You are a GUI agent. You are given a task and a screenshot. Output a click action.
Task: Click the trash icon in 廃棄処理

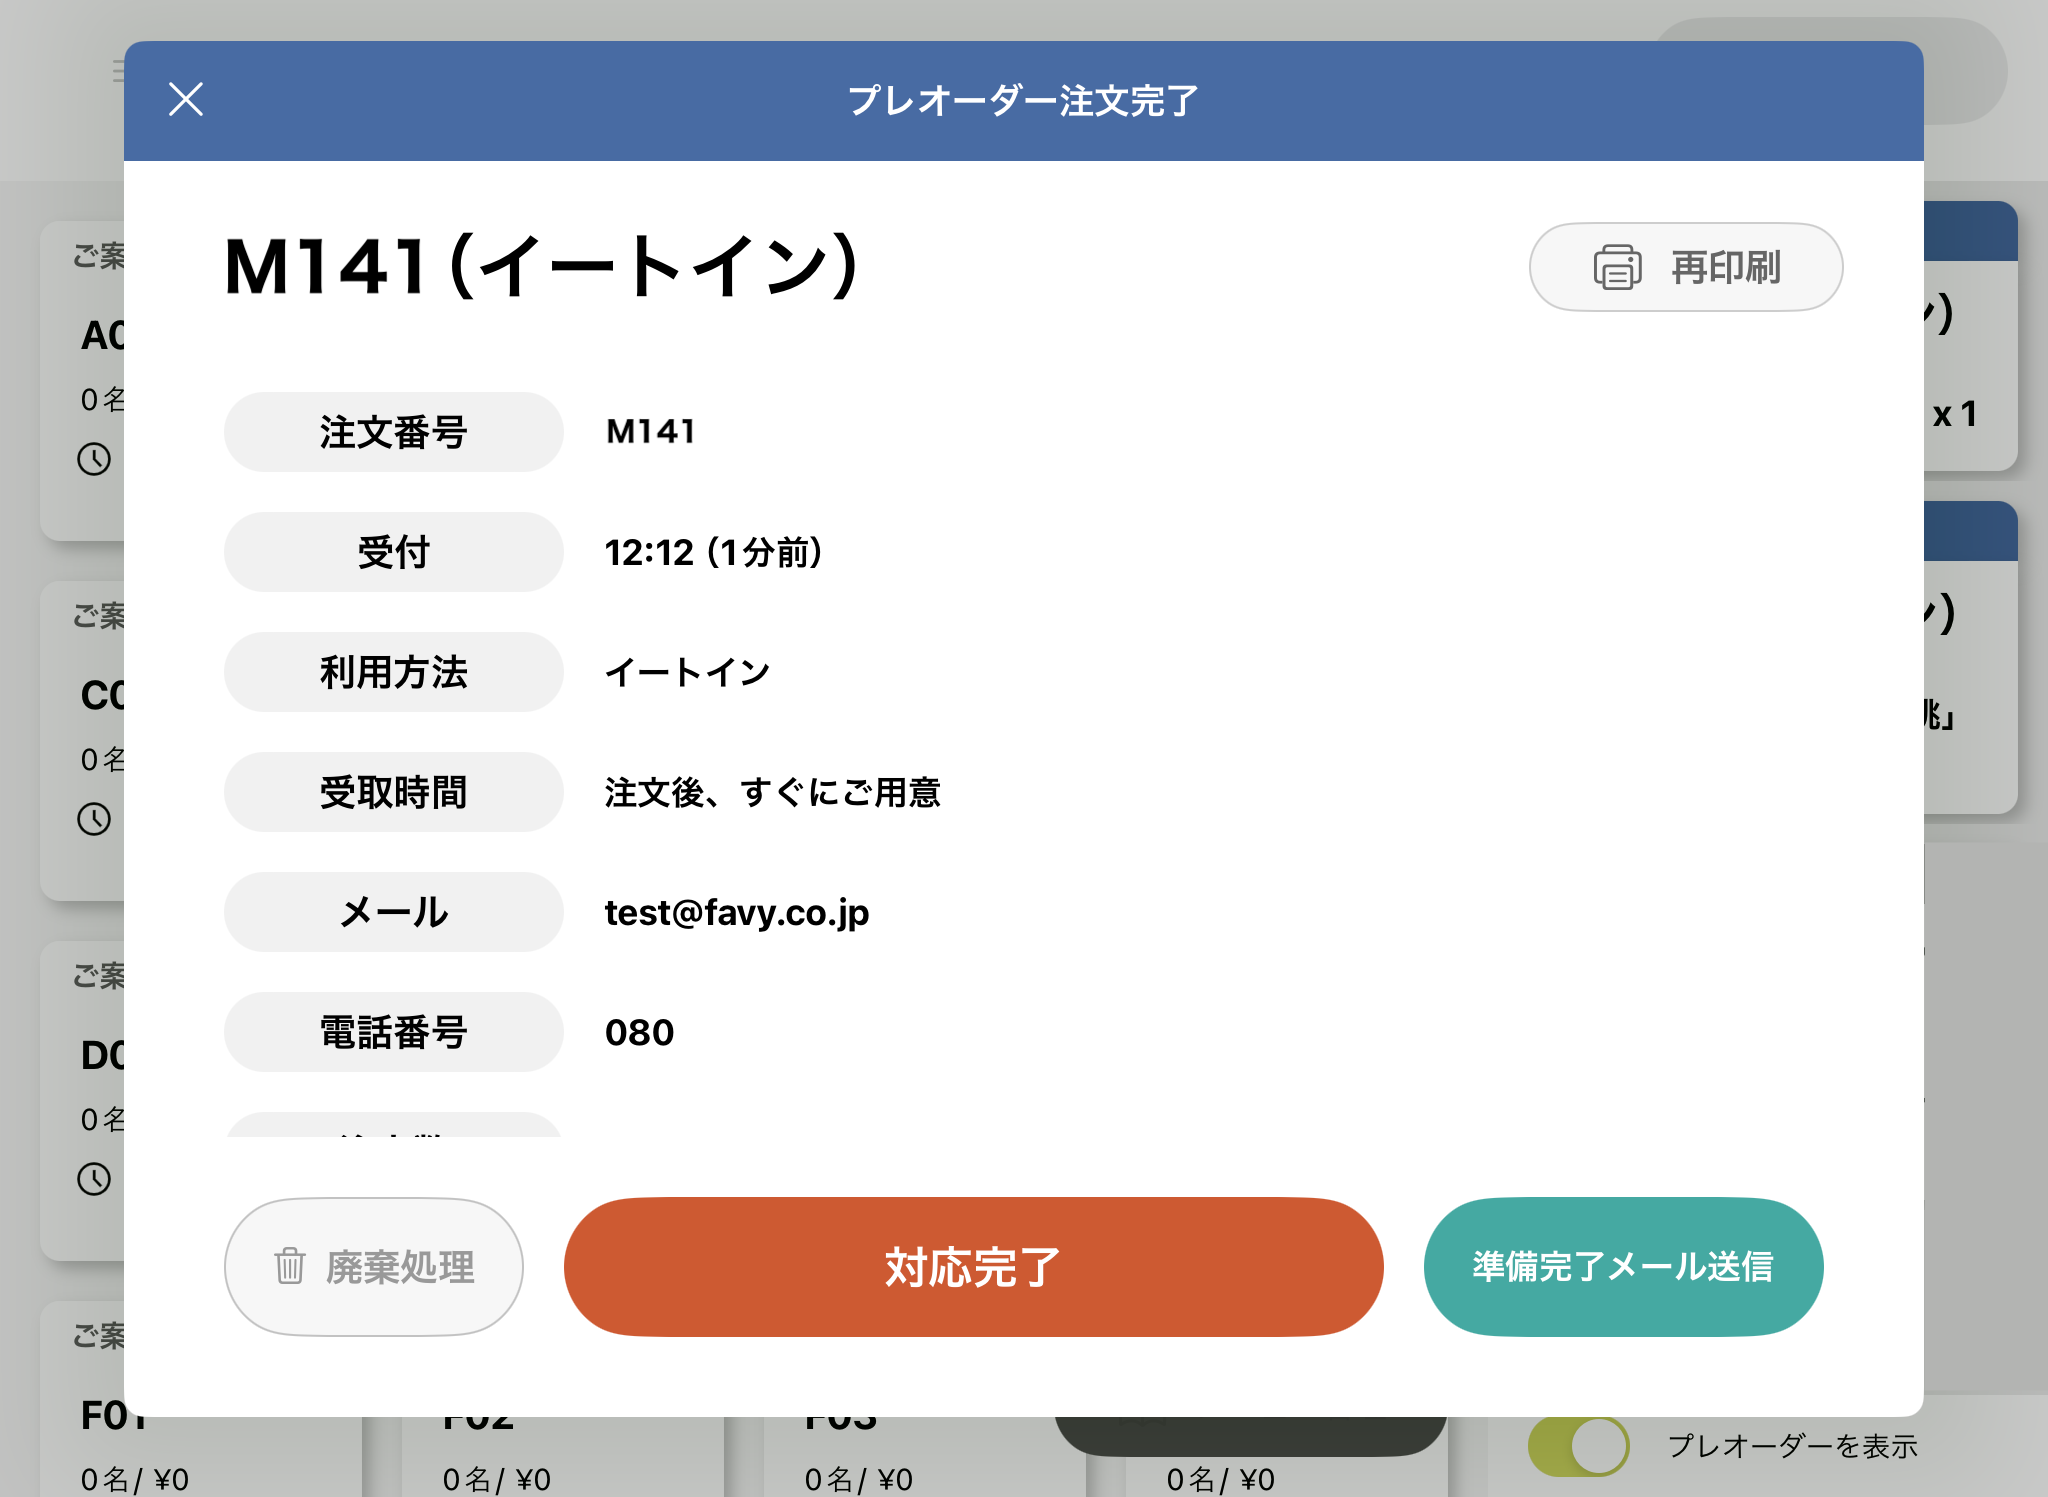289,1266
